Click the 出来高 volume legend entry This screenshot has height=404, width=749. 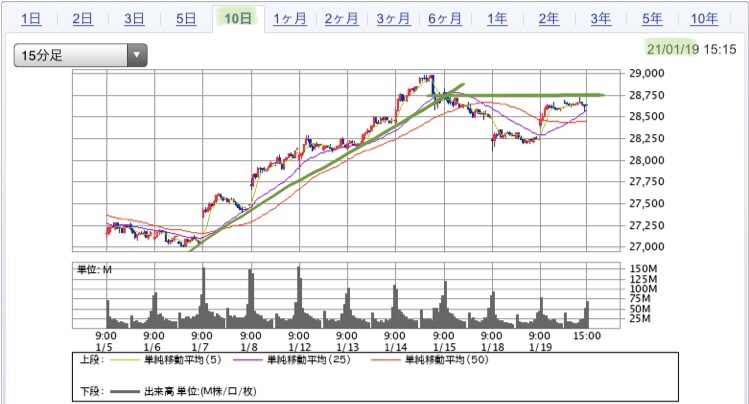coord(200,392)
